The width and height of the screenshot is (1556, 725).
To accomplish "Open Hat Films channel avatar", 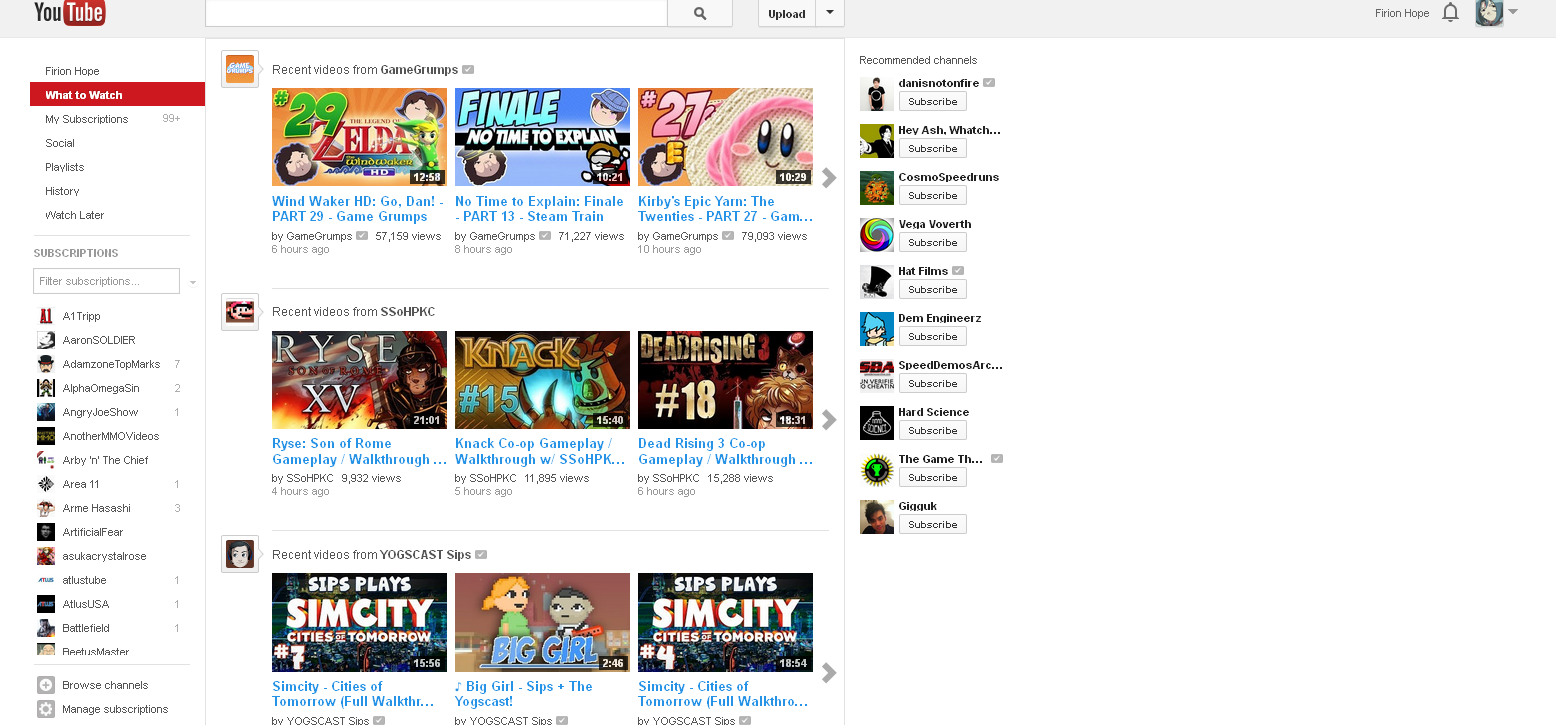I will pyautogui.click(x=876, y=282).
